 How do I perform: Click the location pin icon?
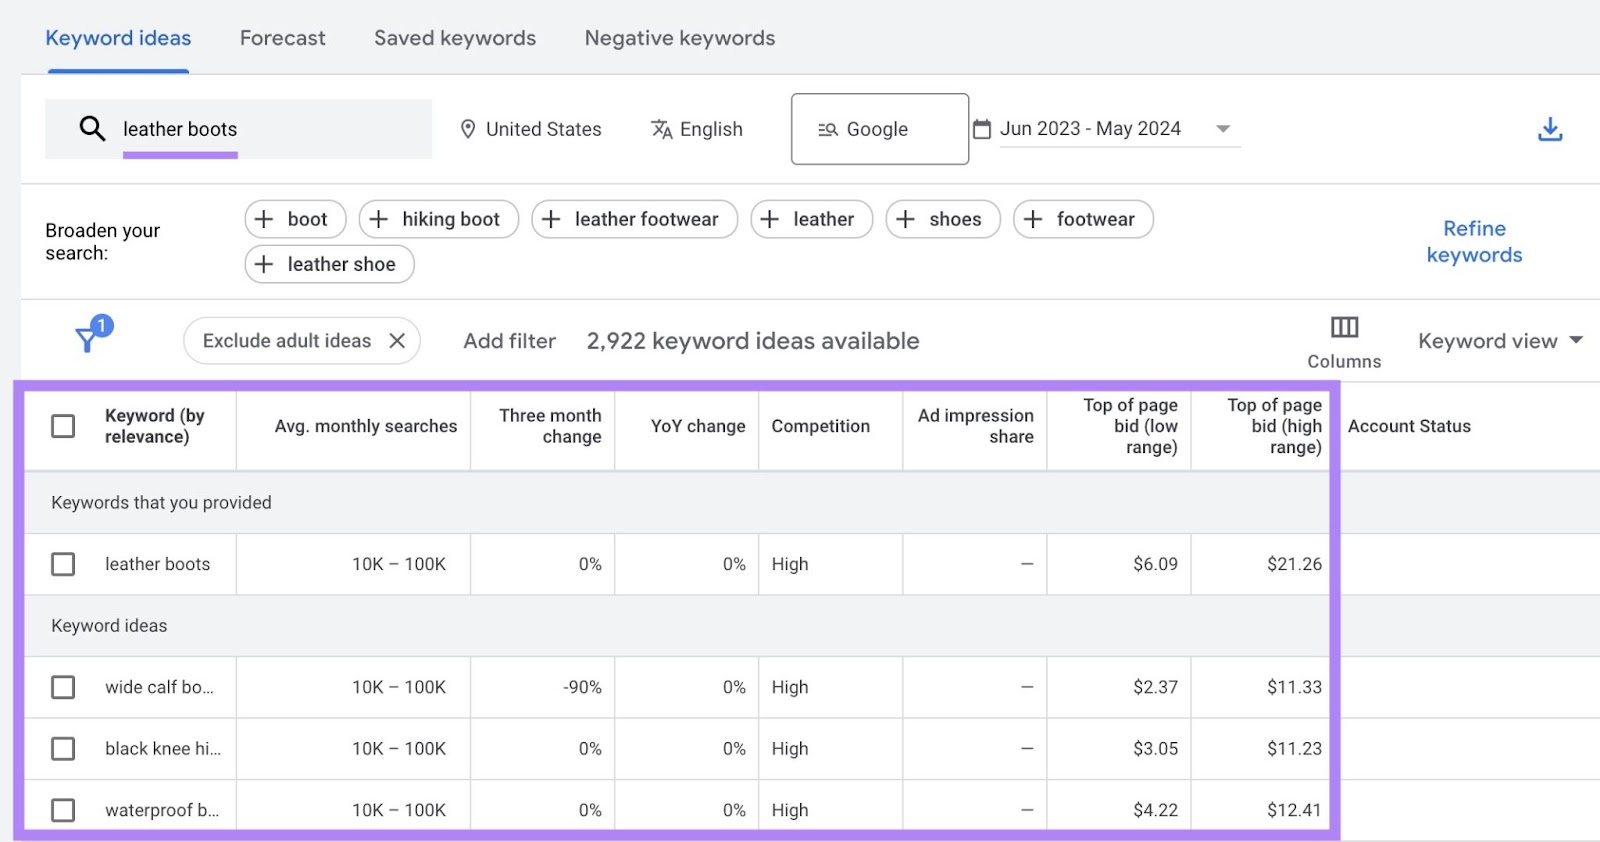pyautogui.click(x=467, y=129)
